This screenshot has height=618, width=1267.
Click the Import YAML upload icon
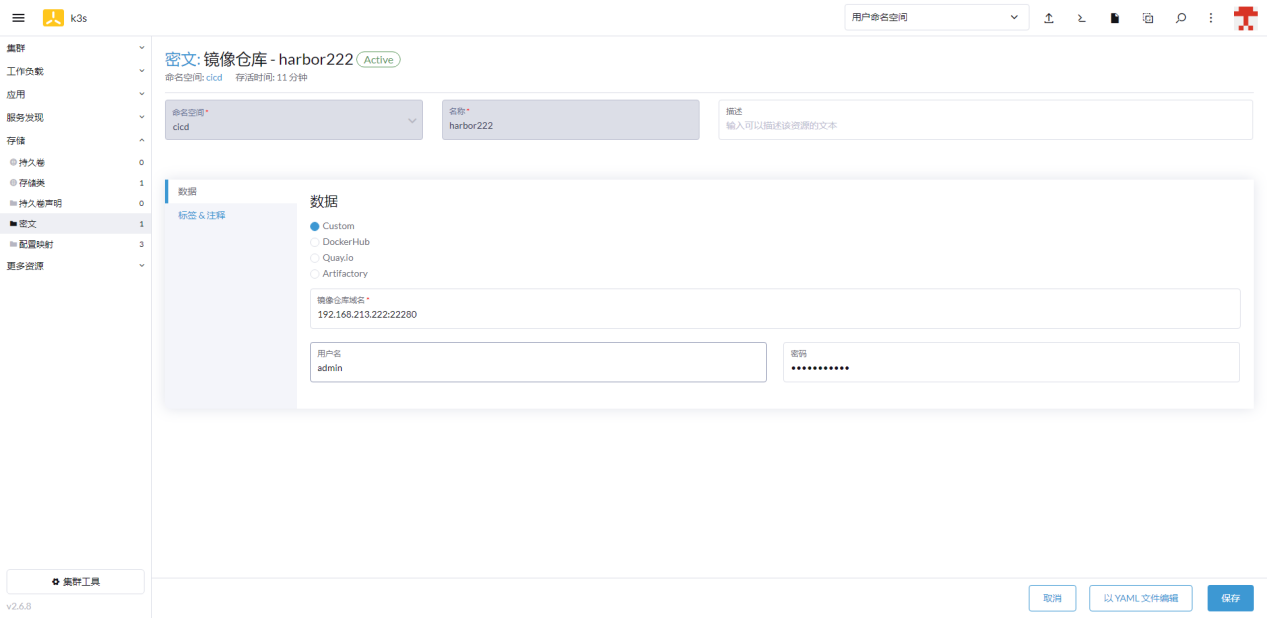coord(1049,18)
